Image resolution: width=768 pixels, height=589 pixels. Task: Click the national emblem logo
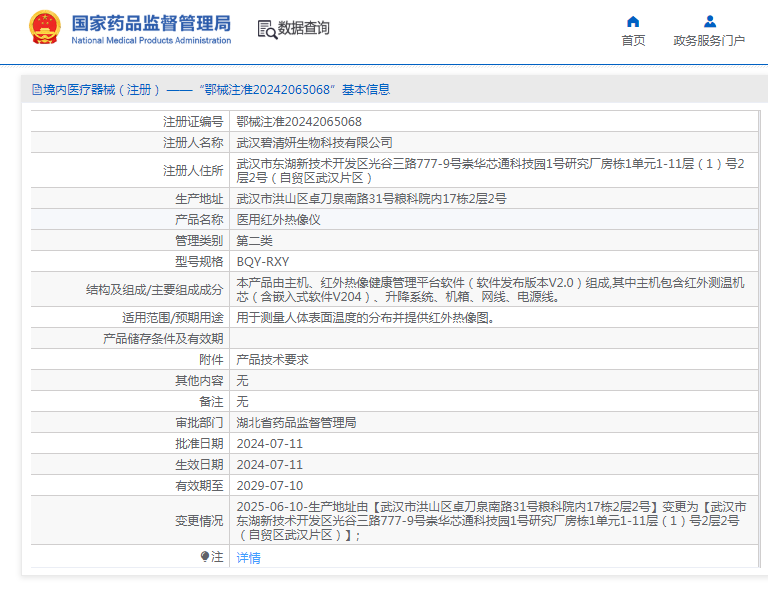(x=45, y=28)
